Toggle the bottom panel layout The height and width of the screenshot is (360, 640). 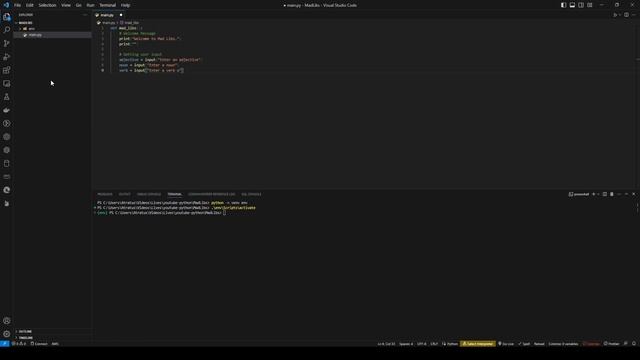pos(572,5)
